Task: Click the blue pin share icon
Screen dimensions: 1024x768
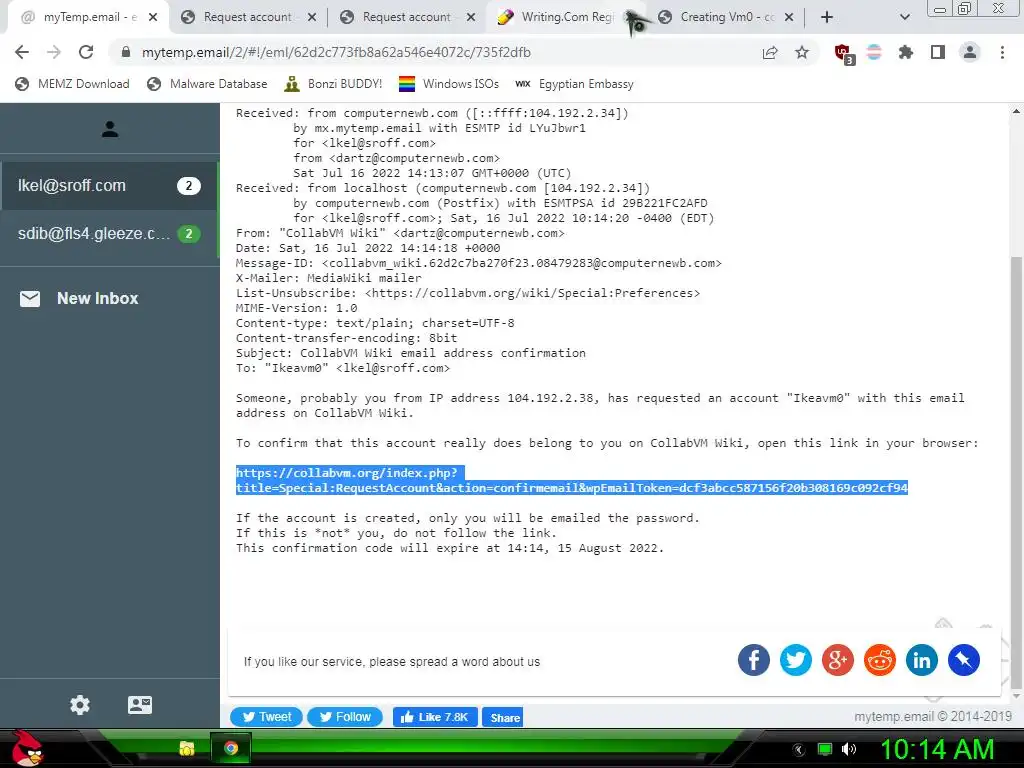Action: [964, 660]
